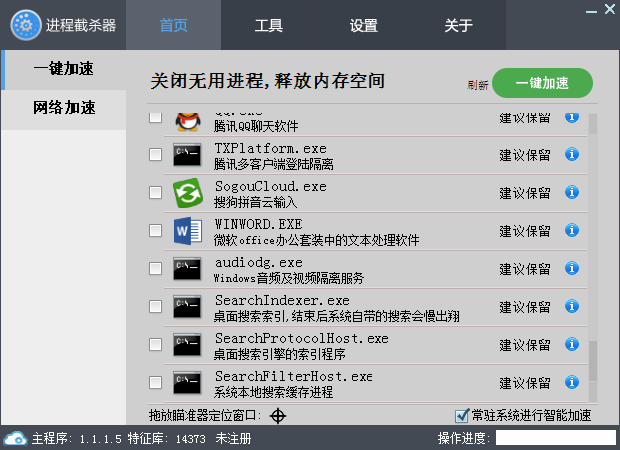Click 建议保留 label for WINWORD.EXE

[x=525, y=231]
